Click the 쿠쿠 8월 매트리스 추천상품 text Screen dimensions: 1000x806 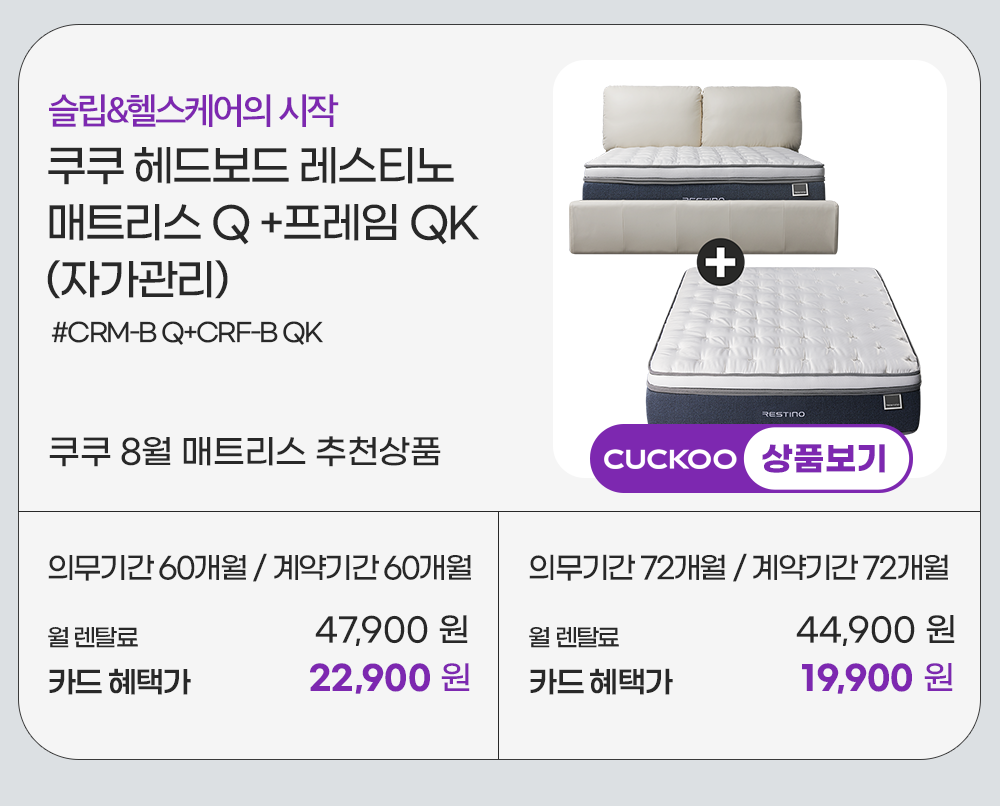point(245,451)
